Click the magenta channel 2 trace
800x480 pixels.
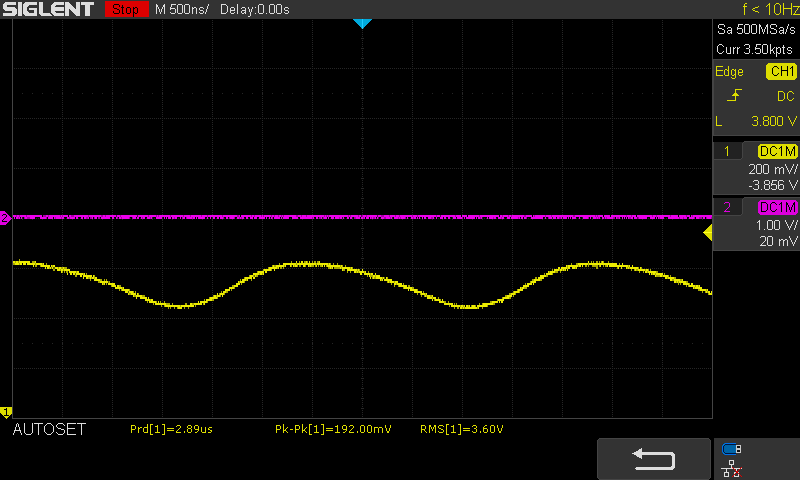(x=362, y=217)
